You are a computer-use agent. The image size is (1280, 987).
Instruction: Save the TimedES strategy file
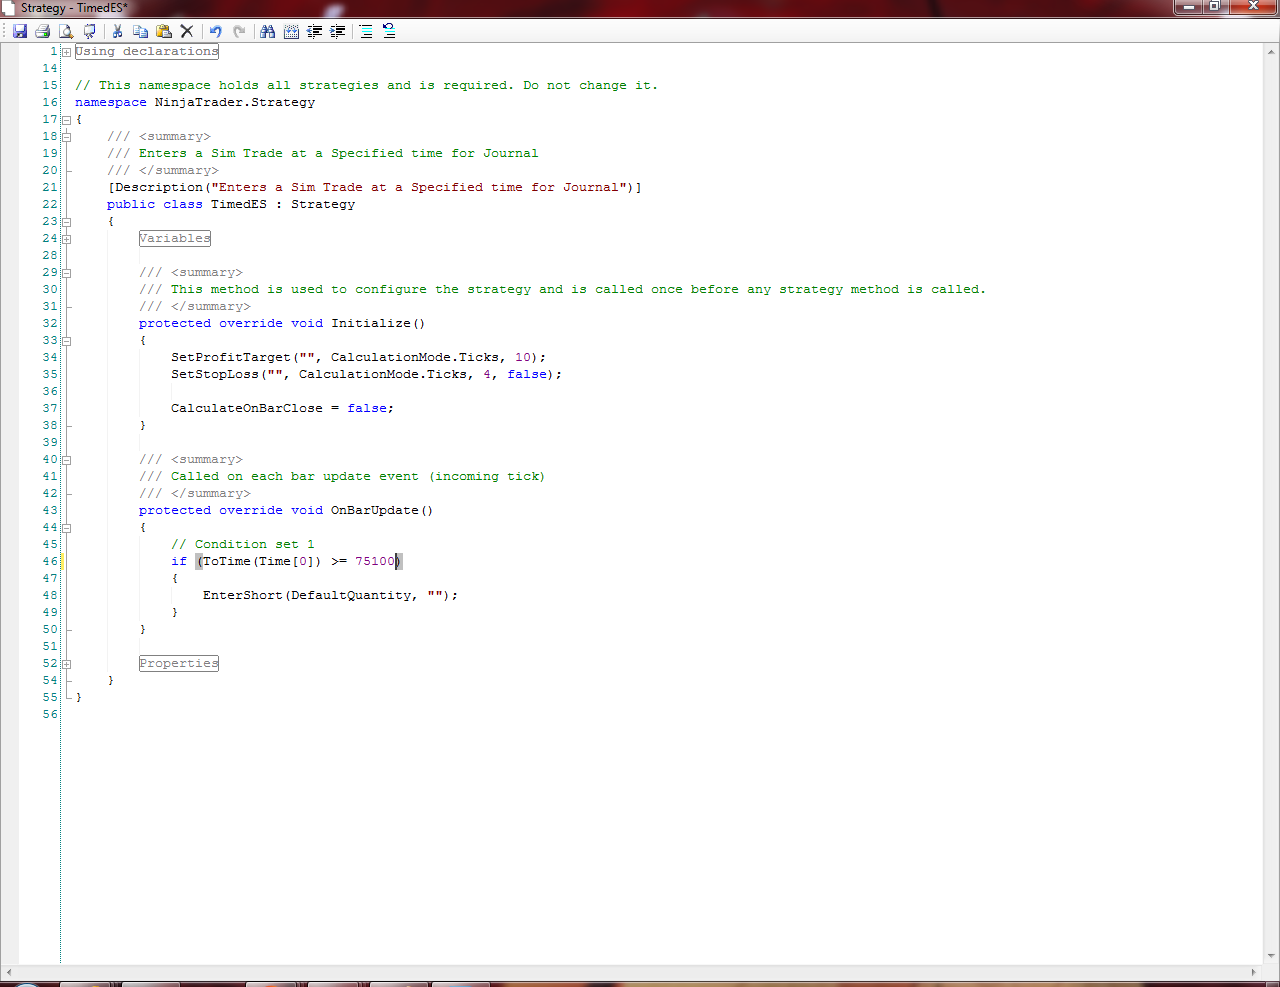click(x=19, y=31)
